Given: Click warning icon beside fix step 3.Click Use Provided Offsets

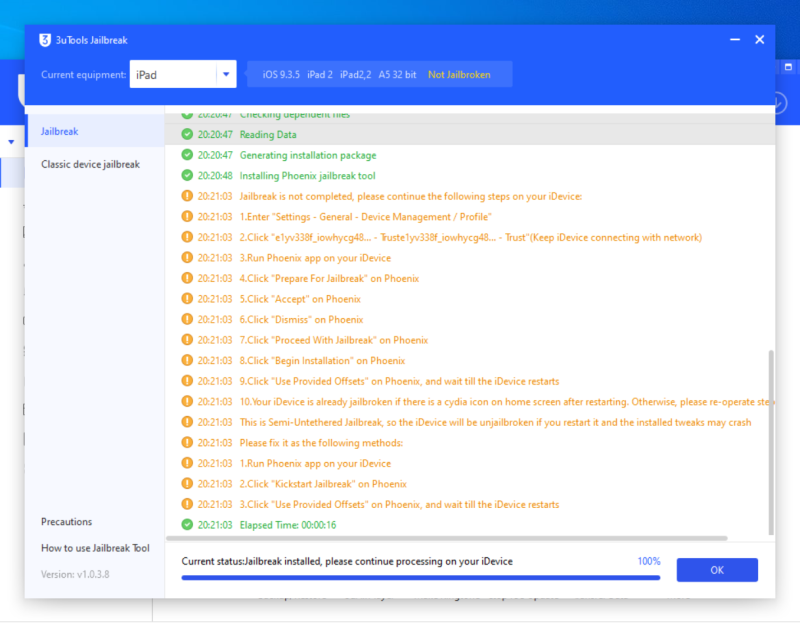Looking at the screenshot, I should click(x=187, y=504).
